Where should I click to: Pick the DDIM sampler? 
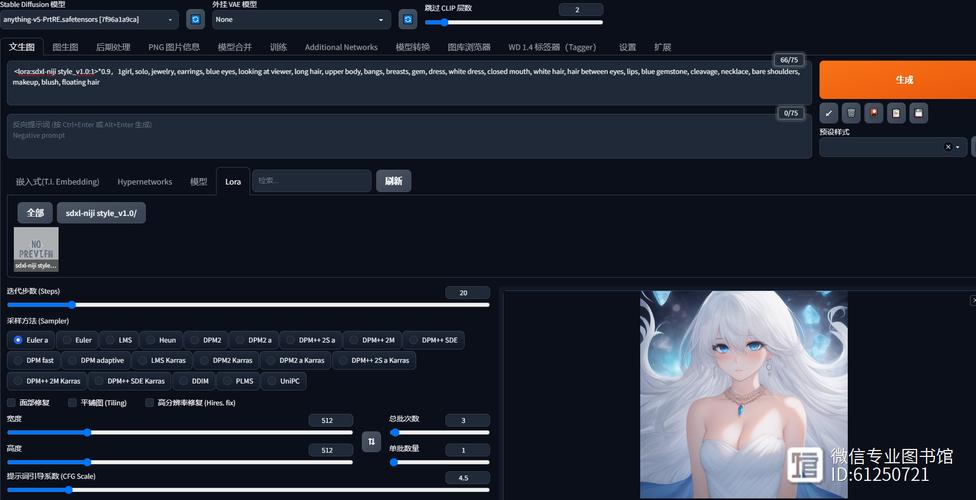coord(194,380)
